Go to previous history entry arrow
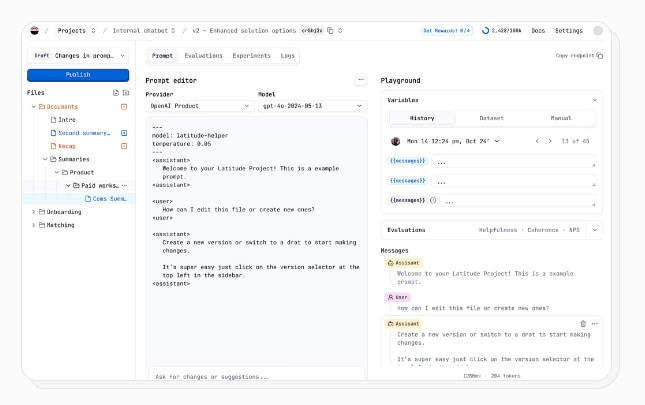The height and width of the screenshot is (405, 645). pyautogui.click(x=537, y=141)
